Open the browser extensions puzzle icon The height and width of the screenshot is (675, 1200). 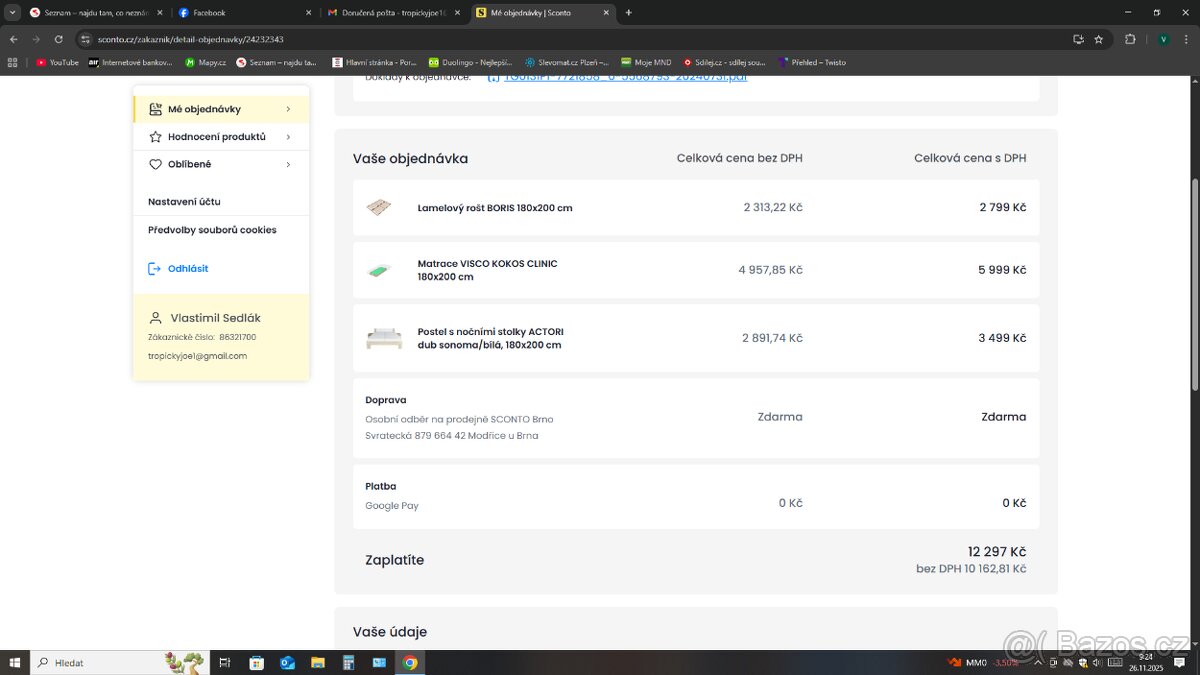[1130, 39]
